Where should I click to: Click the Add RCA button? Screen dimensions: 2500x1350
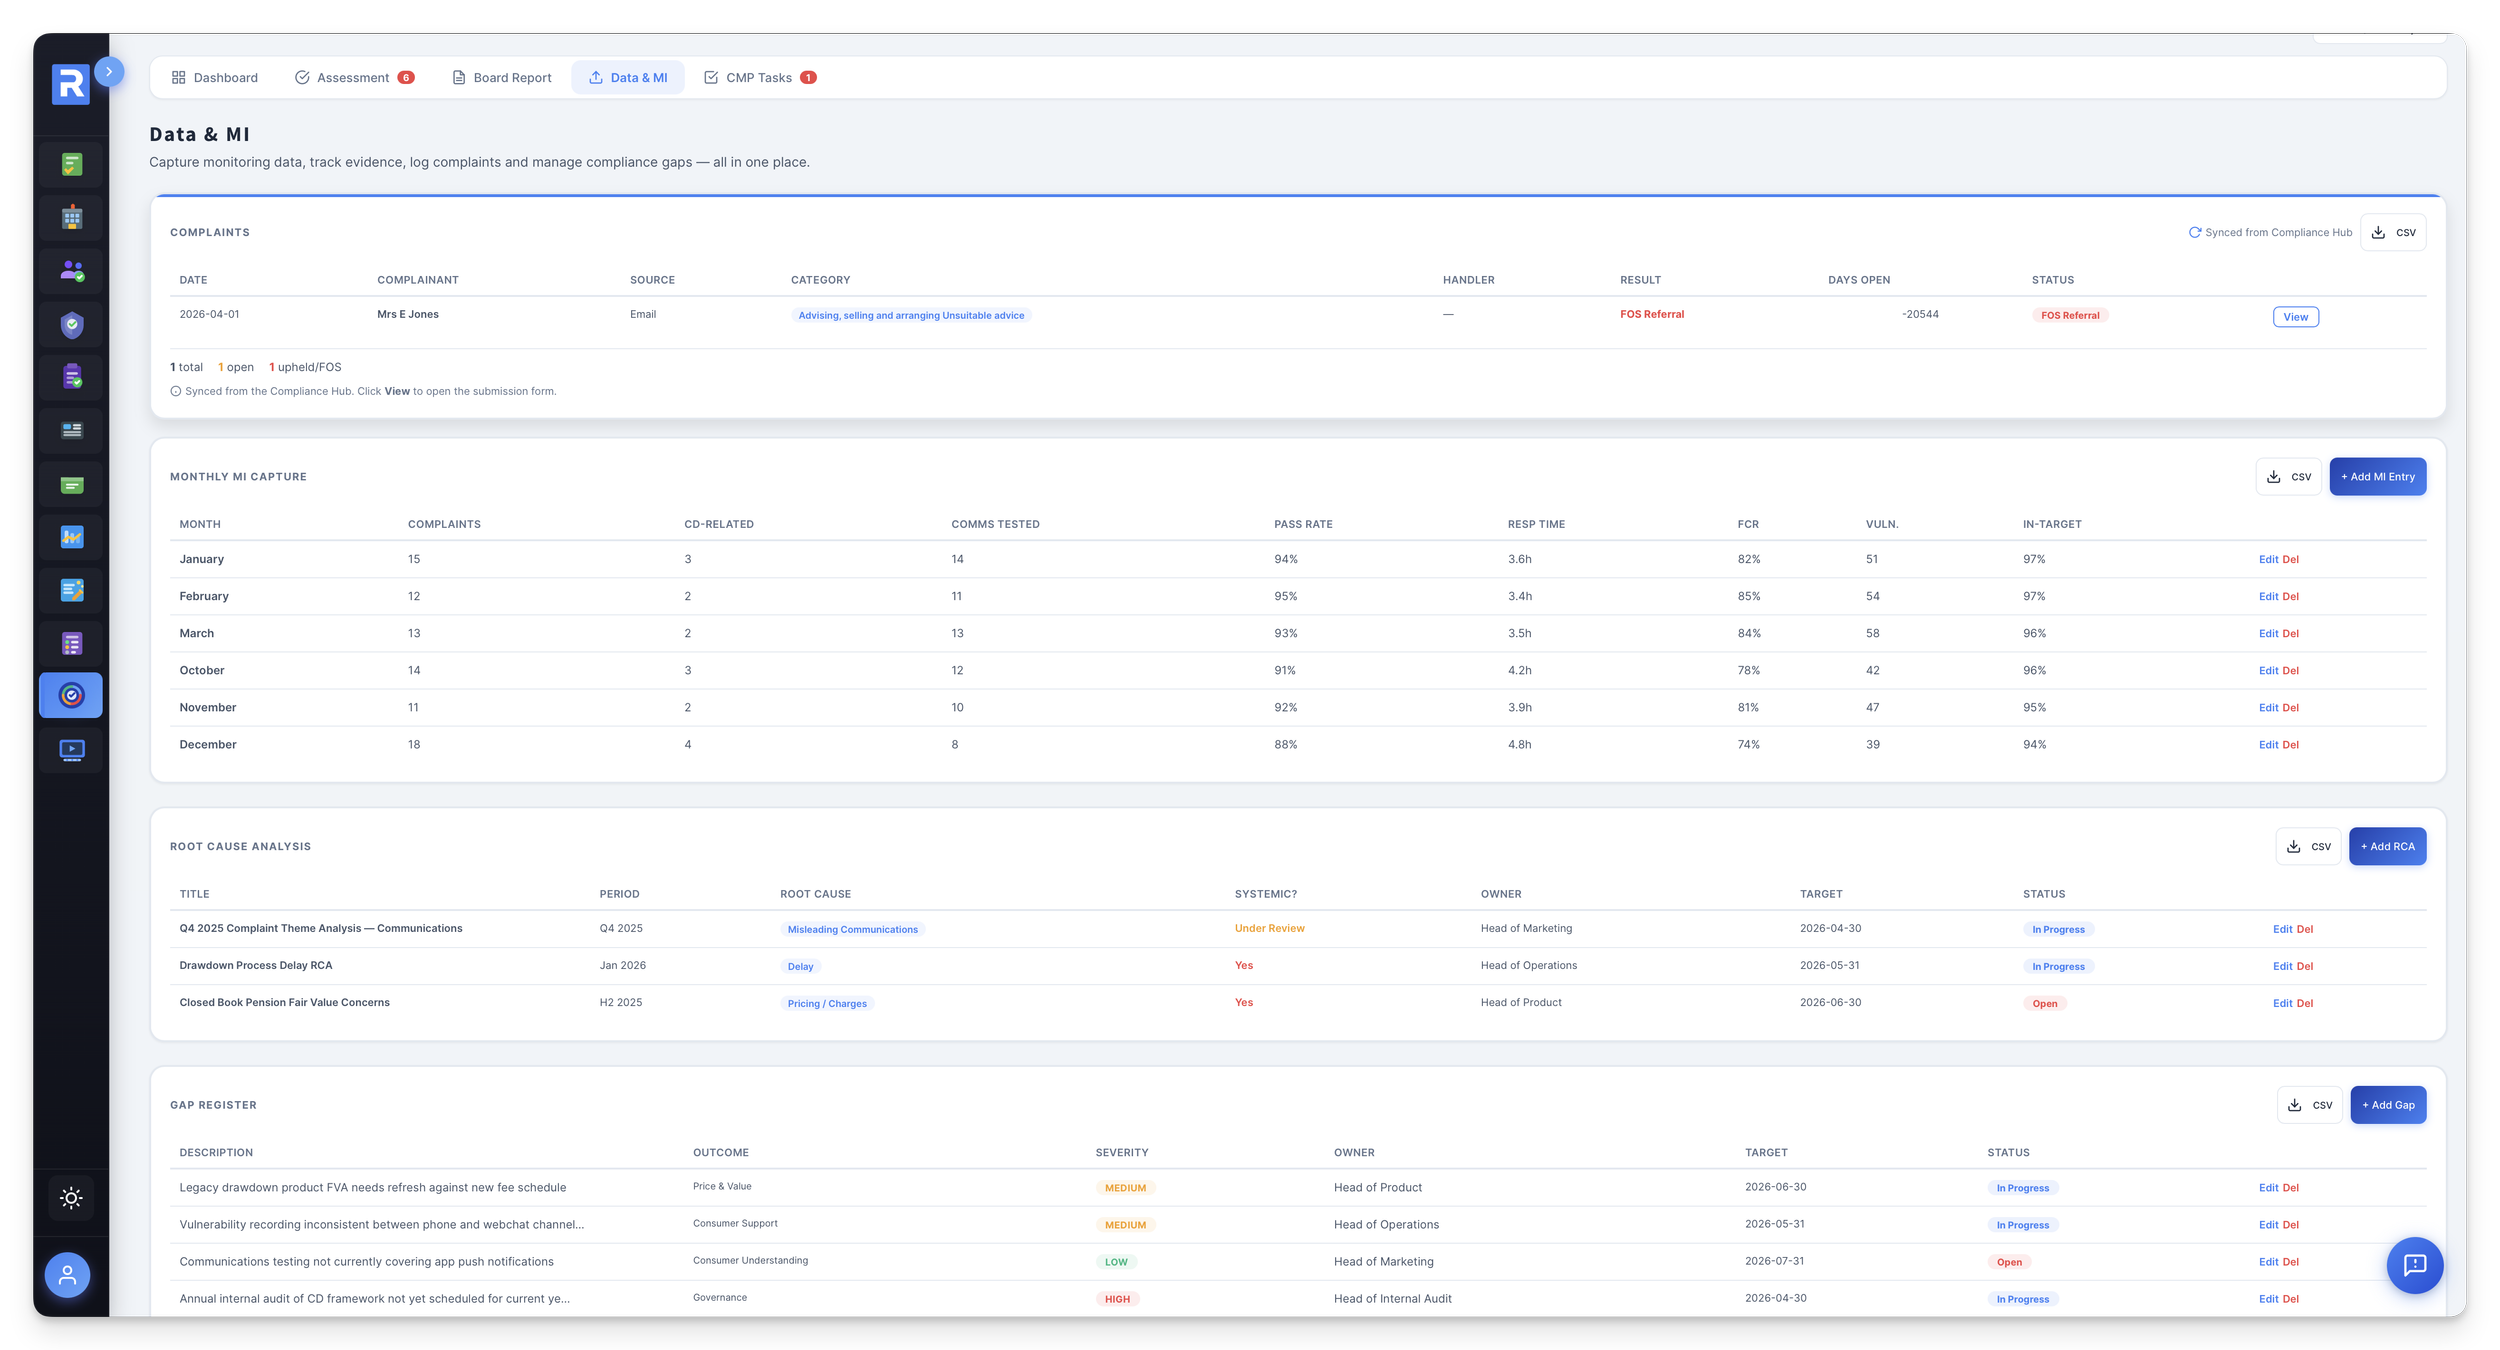tap(2387, 847)
